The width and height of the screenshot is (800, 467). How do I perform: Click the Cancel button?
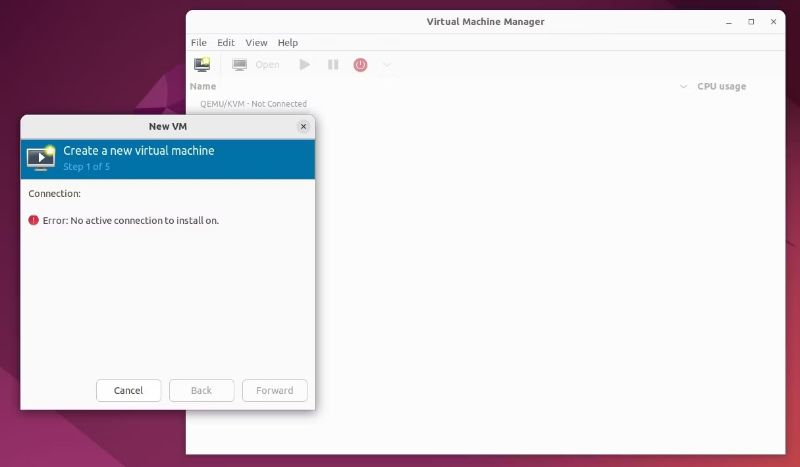tap(128, 390)
